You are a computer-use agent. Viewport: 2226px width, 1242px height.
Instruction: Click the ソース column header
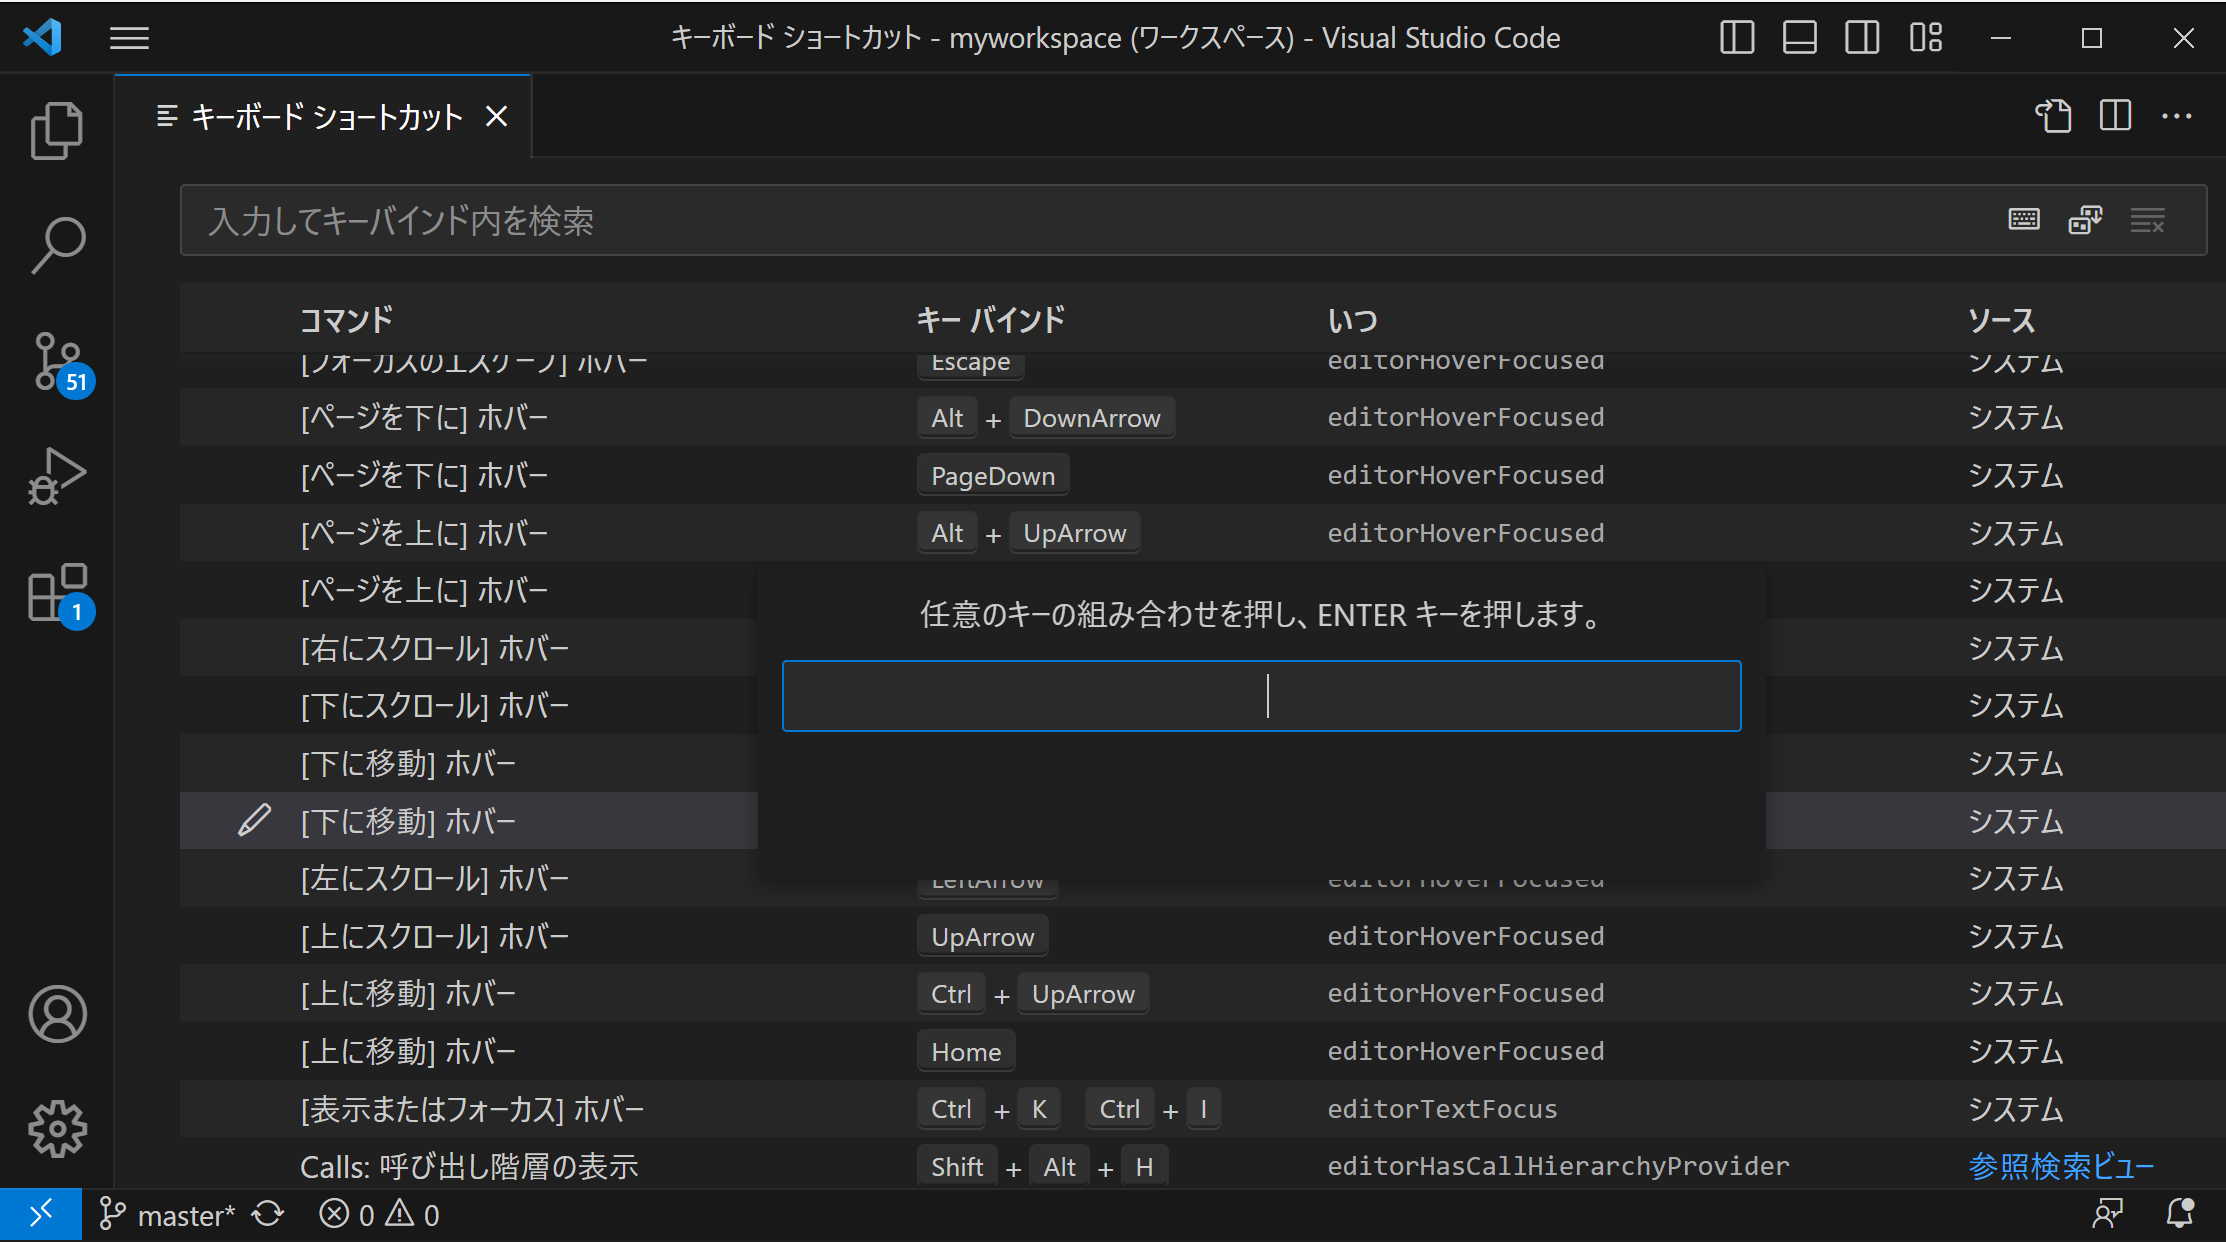pos(2001,320)
